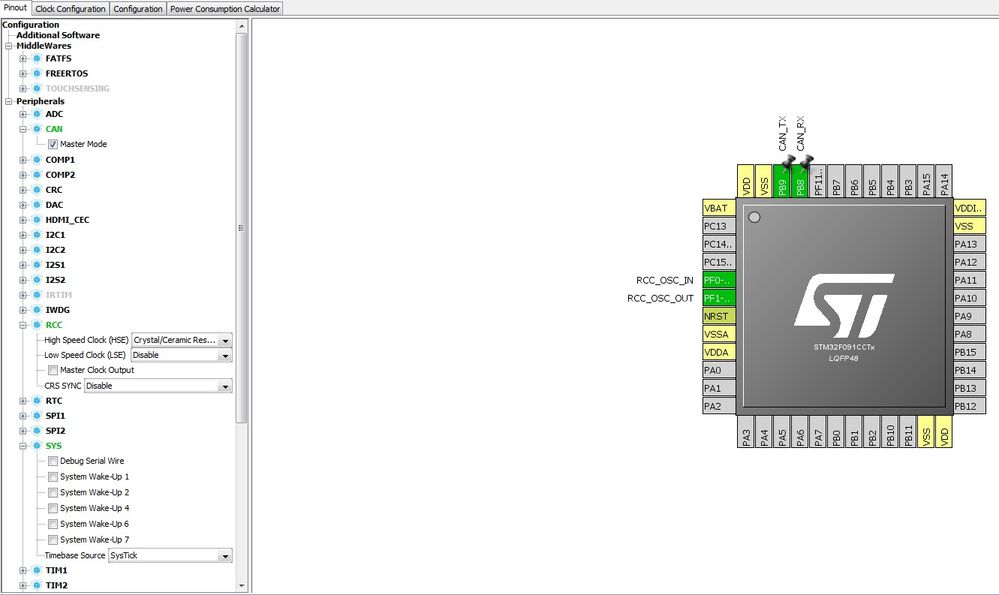Click the SYS gear icon
Viewport: 999px width, 595px height.
37,447
